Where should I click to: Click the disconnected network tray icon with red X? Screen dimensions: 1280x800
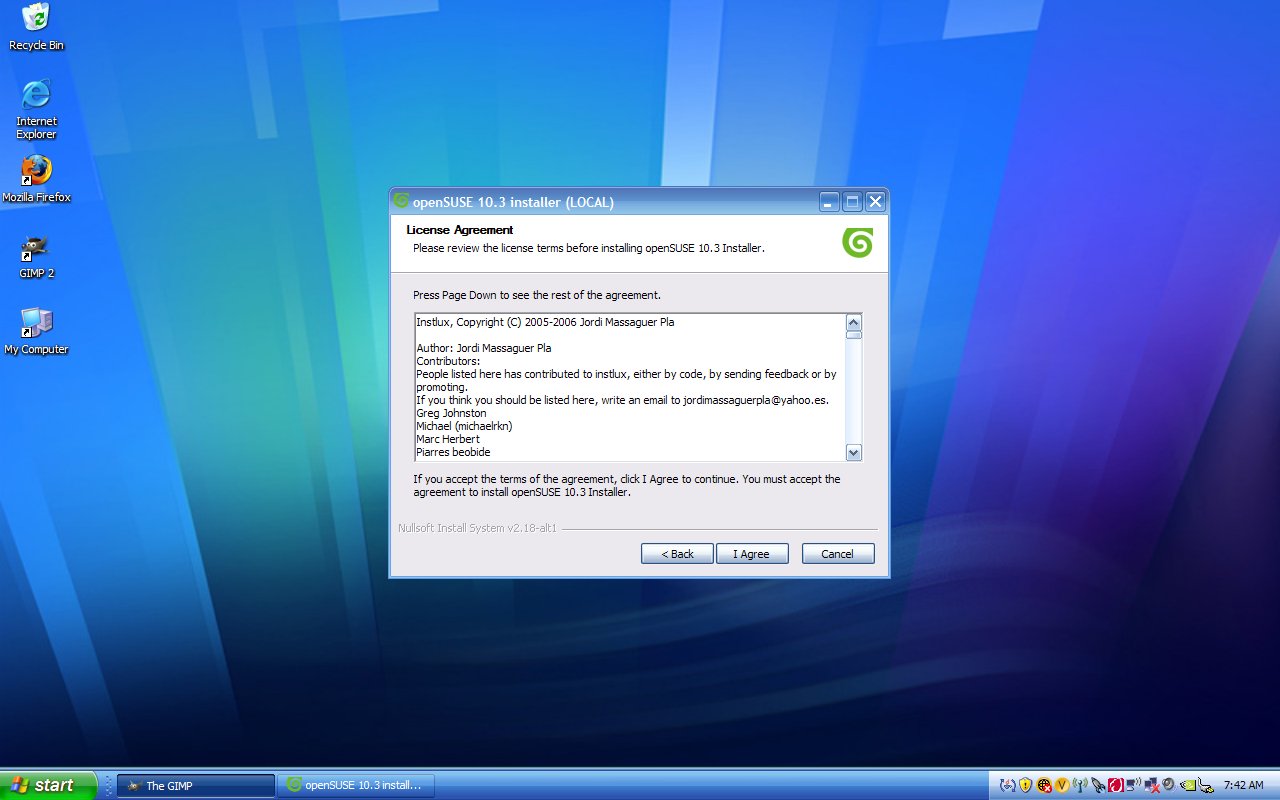pyautogui.click(x=1152, y=785)
